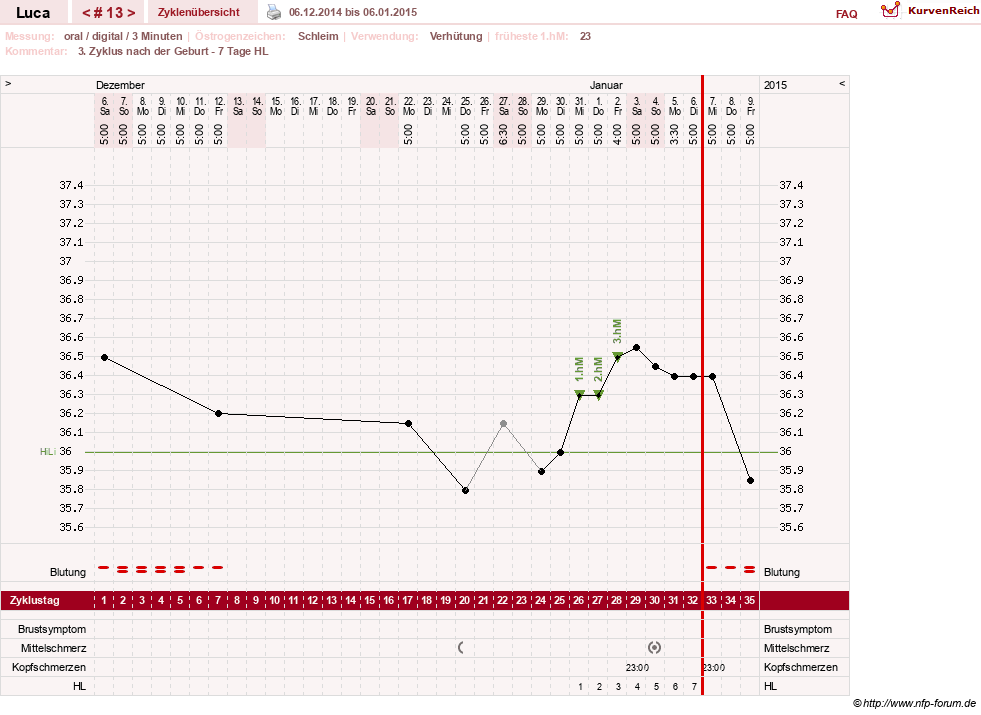Select the temperature point on cycle day 17
The width and height of the screenshot is (981, 715).
[x=409, y=423]
